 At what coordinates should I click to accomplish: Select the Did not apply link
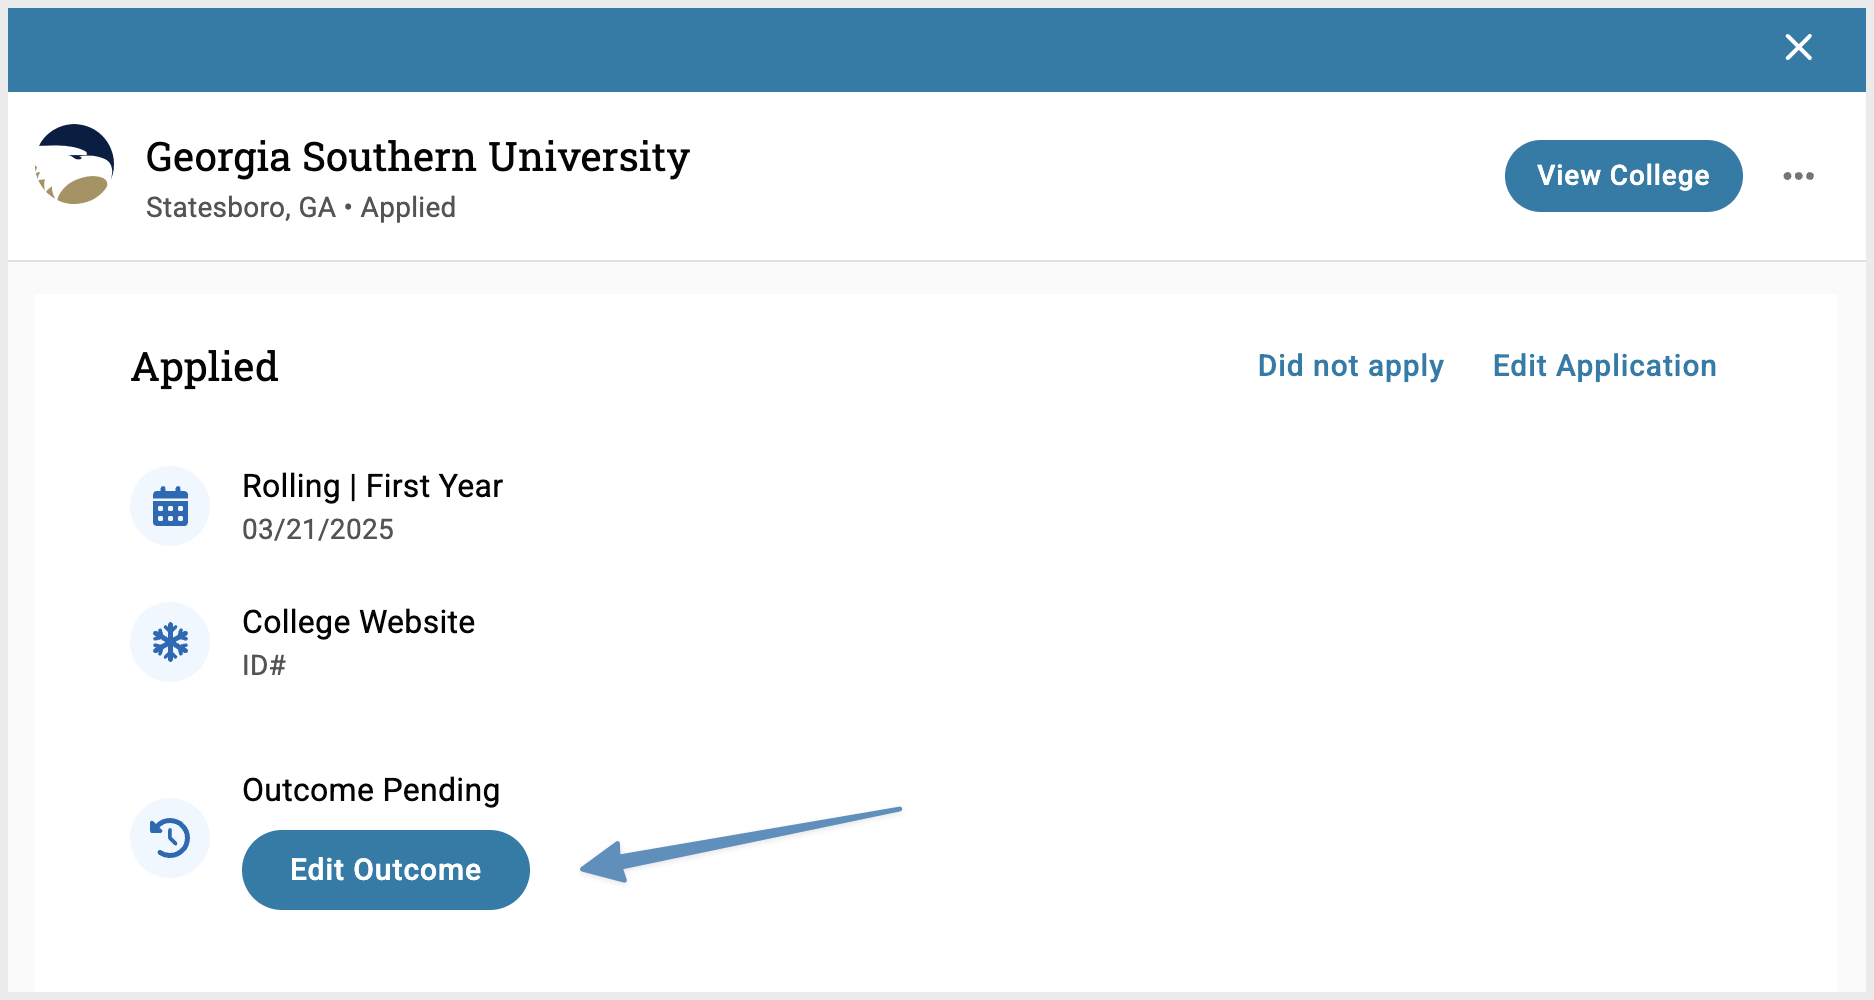tap(1350, 366)
